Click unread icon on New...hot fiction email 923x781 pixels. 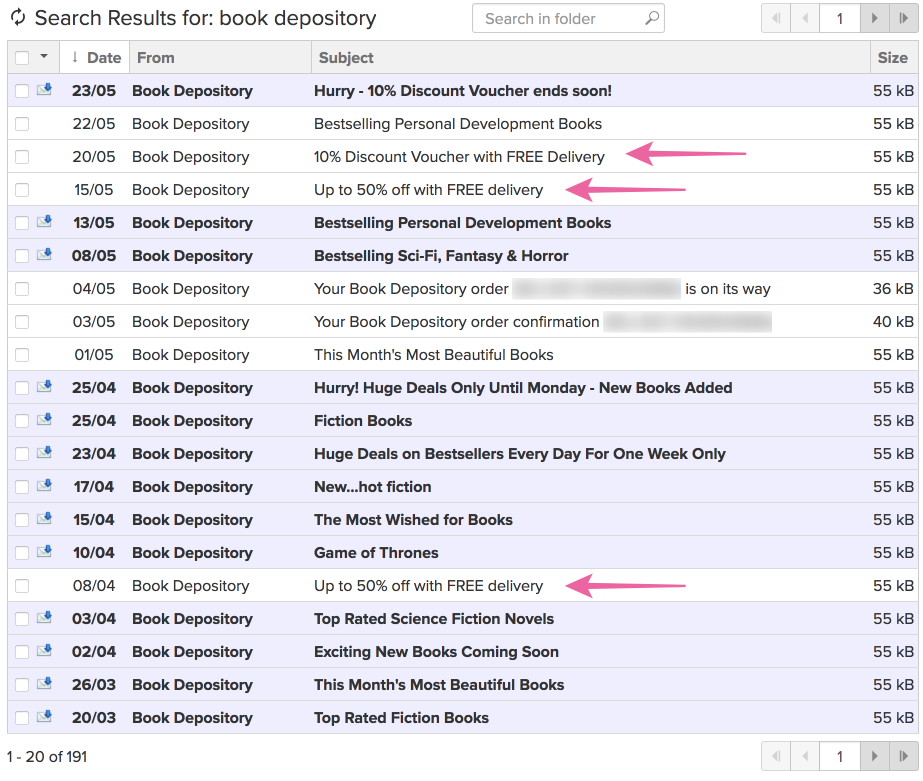point(44,485)
